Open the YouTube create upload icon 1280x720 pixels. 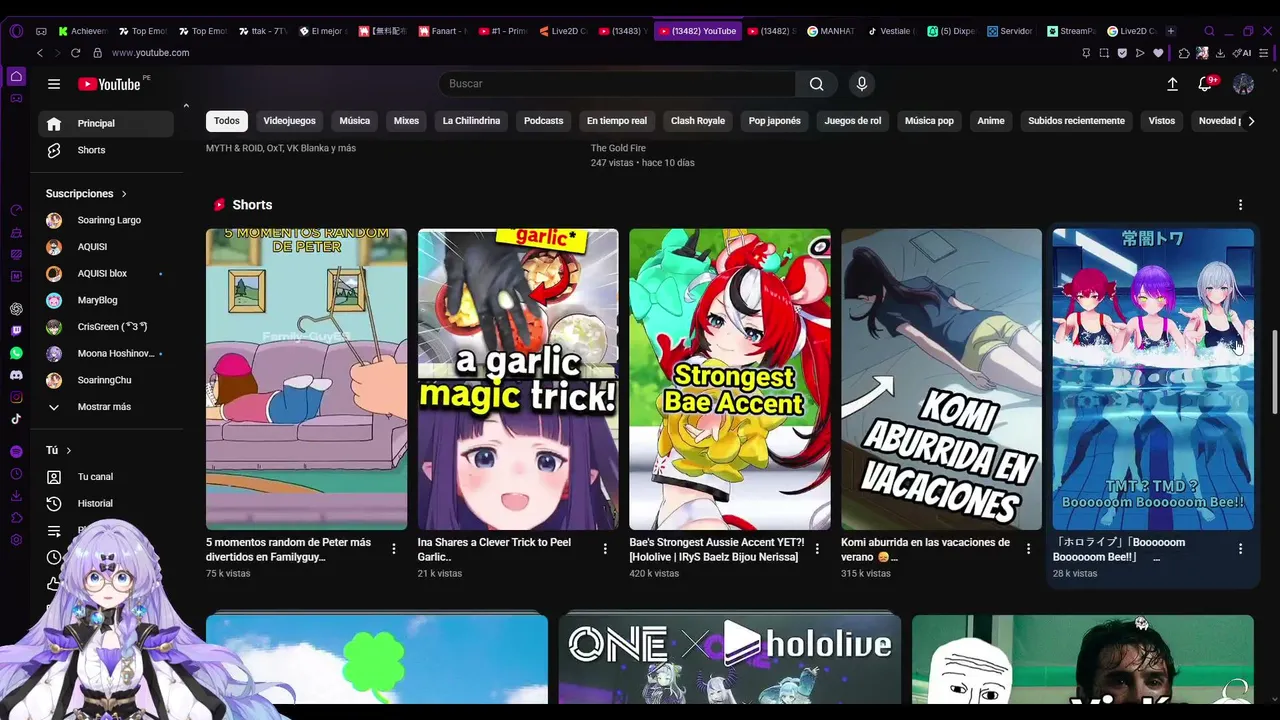(x=1172, y=84)
